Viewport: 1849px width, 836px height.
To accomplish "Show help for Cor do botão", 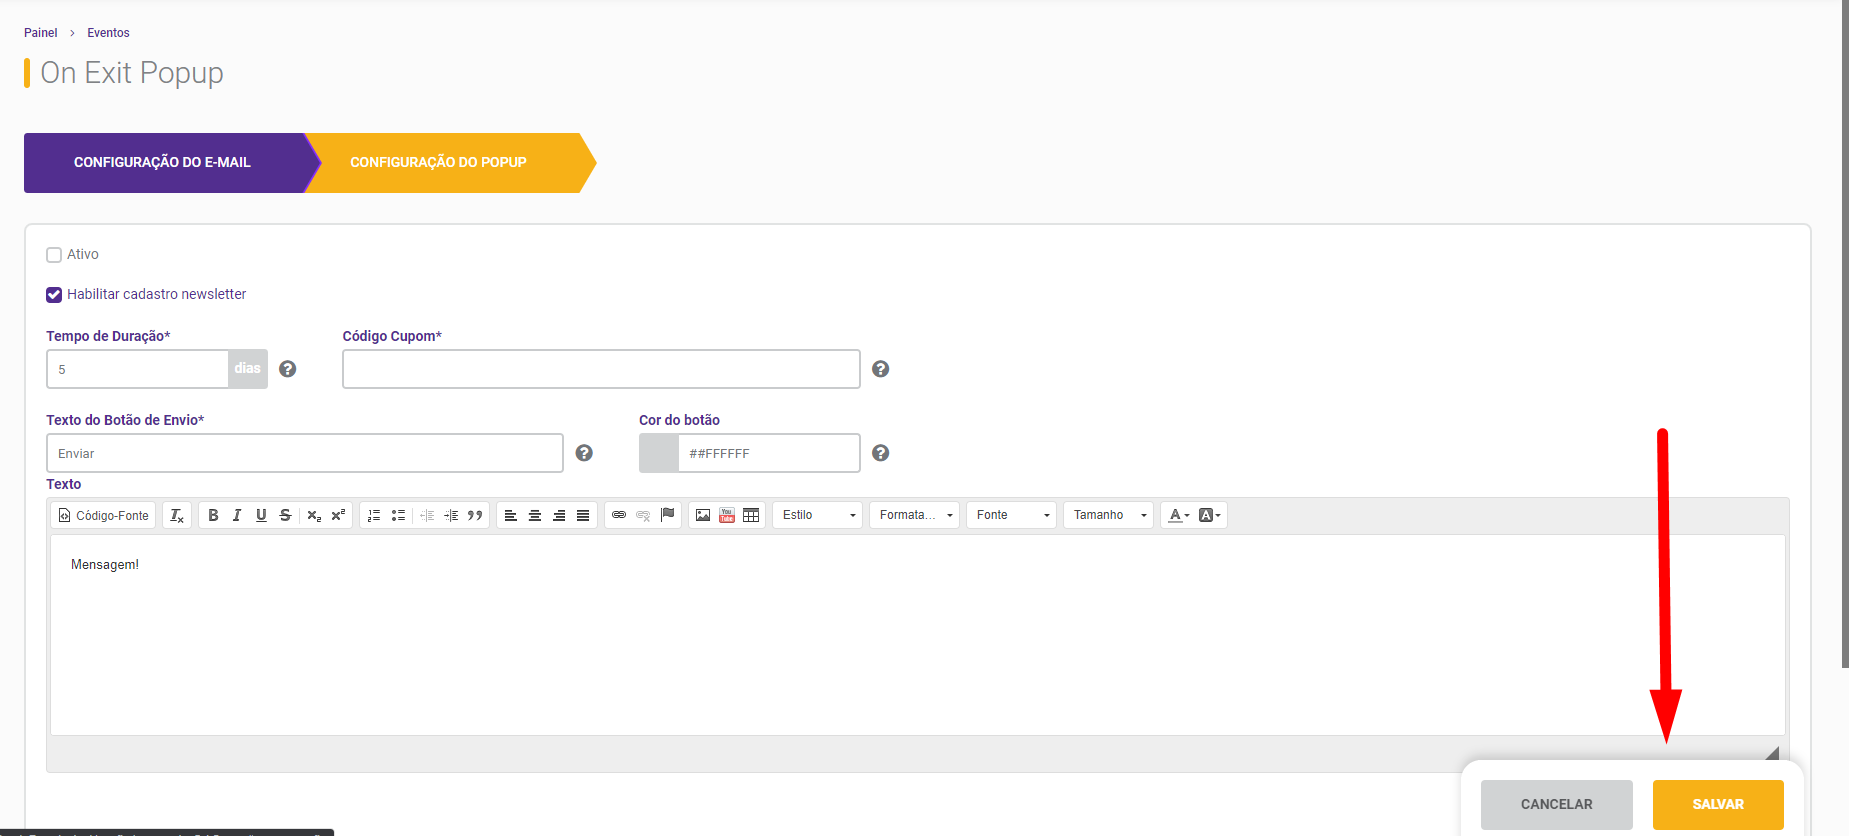I will click(x=881, y=453).
